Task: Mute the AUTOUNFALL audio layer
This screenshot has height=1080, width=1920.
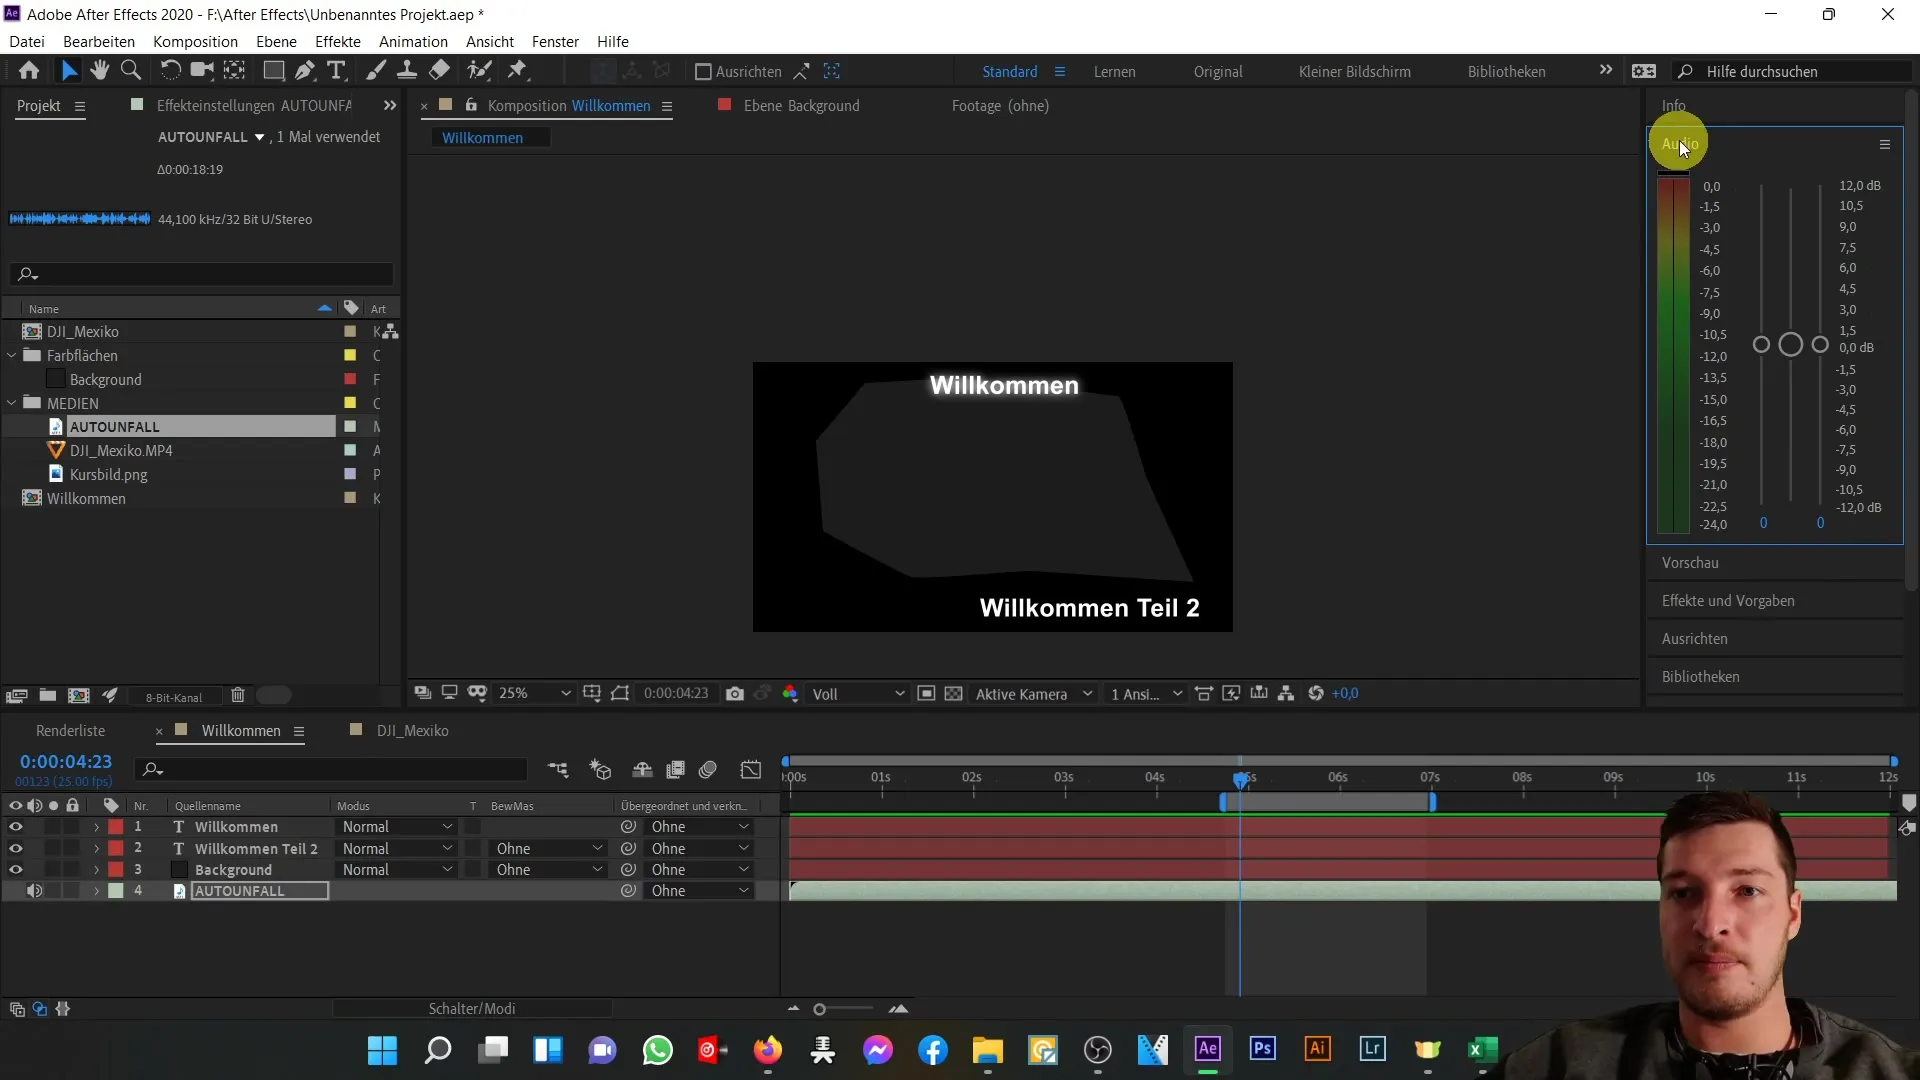Action: click(x=34, y=890)
